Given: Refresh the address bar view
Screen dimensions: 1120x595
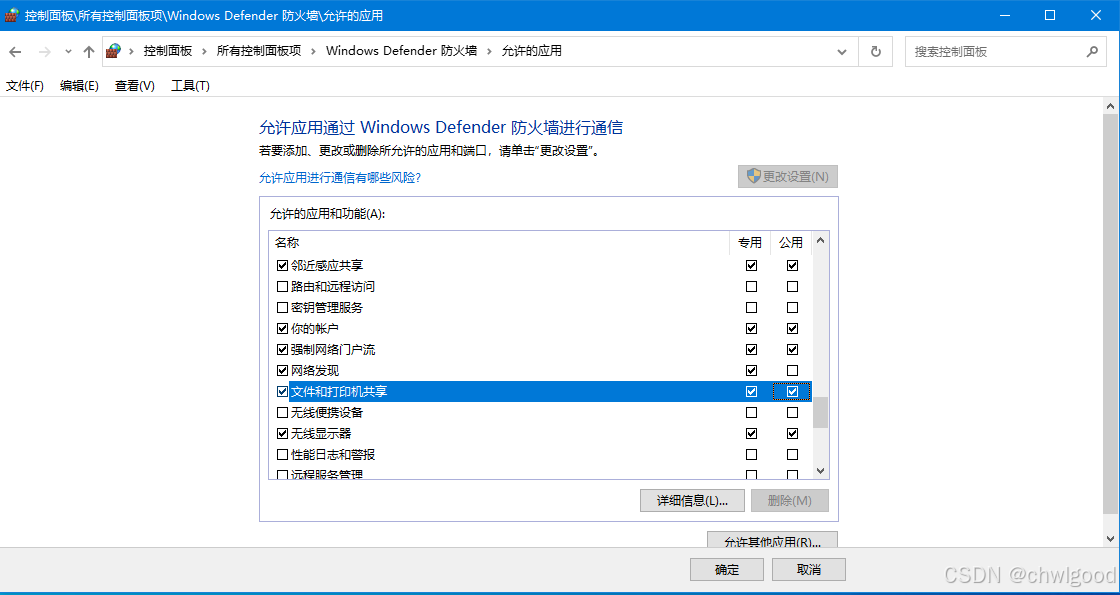Looking at the screenshot, I should pyautogui.click(x=876, y=51).
